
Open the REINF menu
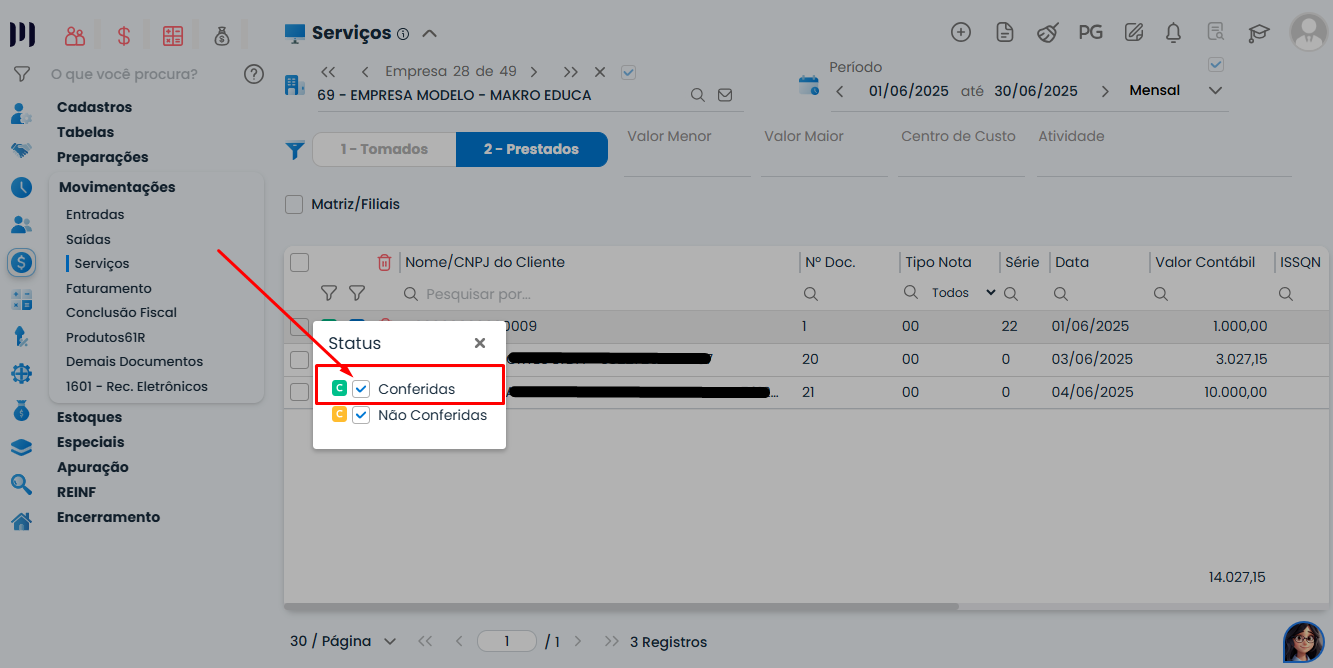pos(76,492)
